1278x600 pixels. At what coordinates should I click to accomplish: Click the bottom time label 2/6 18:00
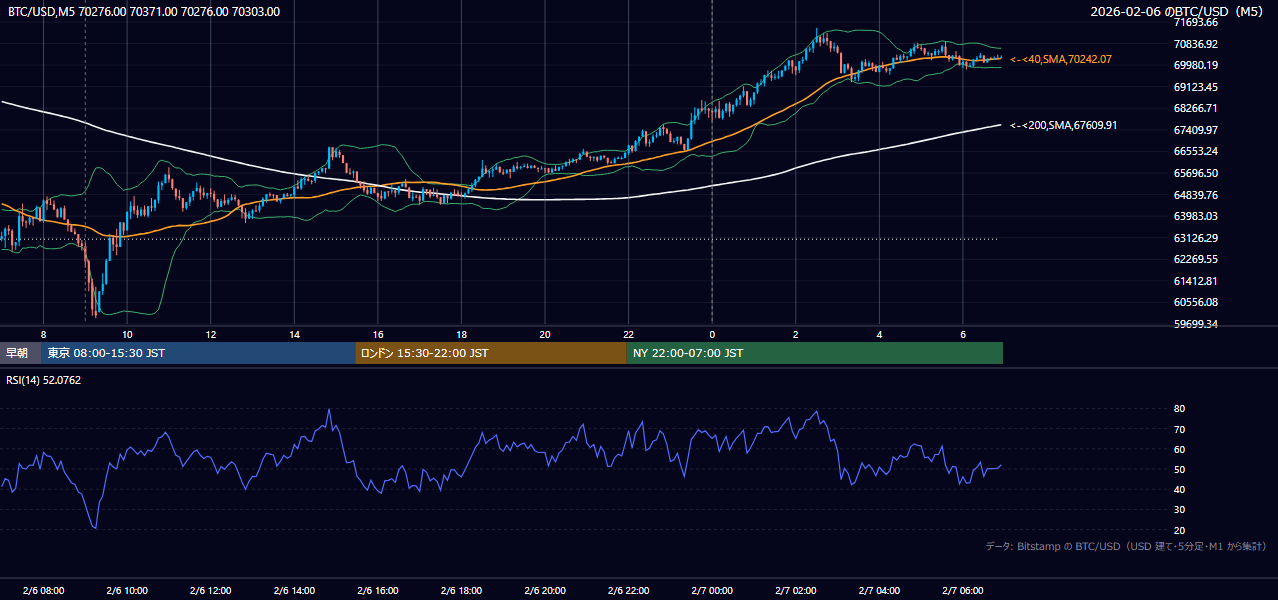tap(462, 590)
